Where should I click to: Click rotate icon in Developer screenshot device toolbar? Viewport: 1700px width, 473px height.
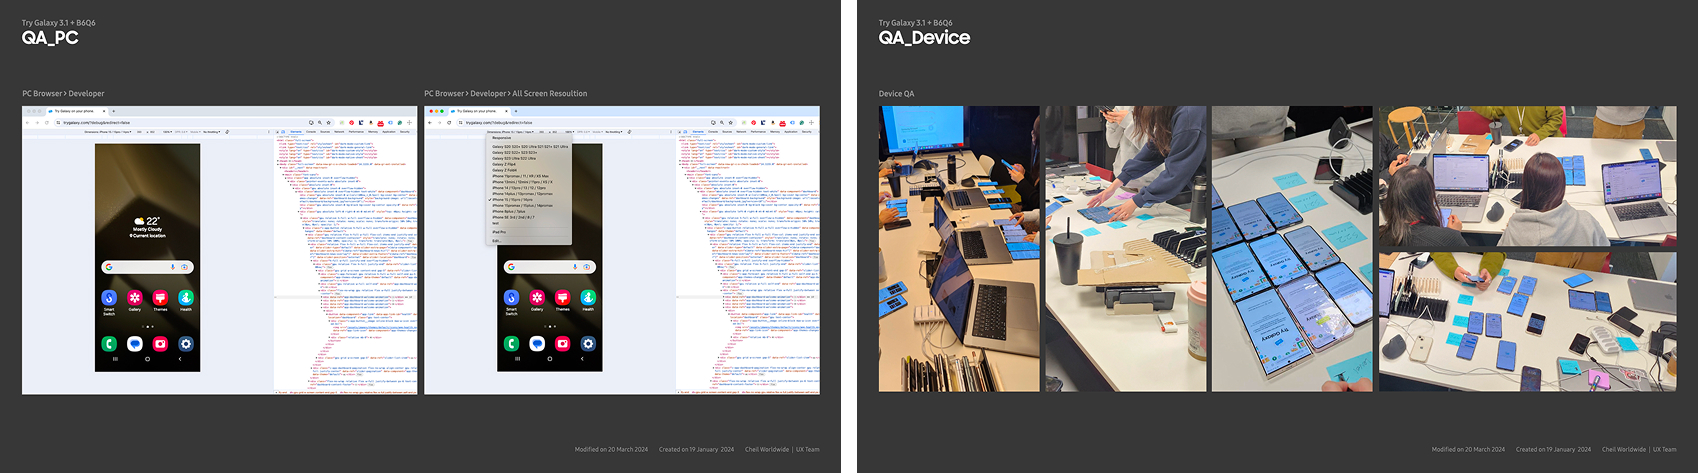227,132
